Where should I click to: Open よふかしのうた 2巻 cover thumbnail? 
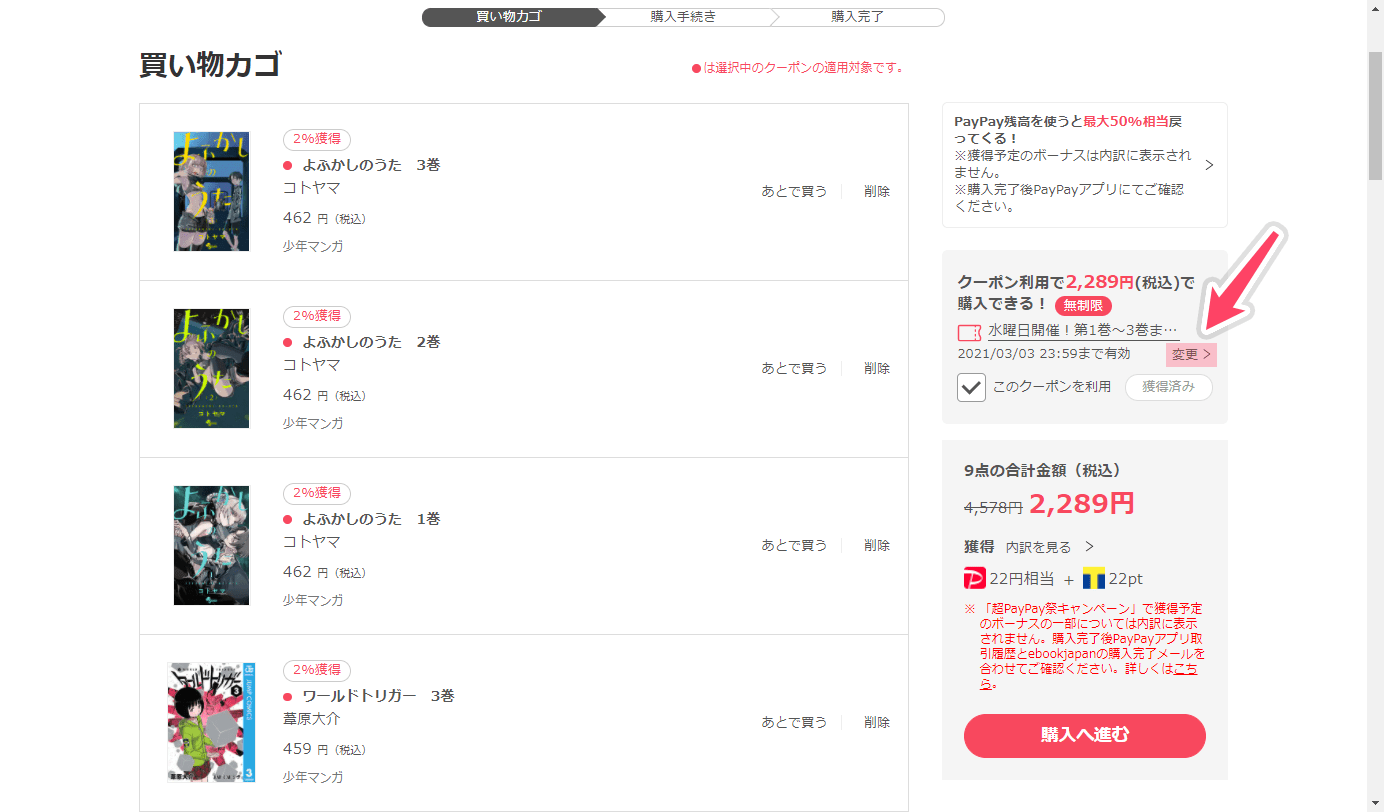coord(211,368)
